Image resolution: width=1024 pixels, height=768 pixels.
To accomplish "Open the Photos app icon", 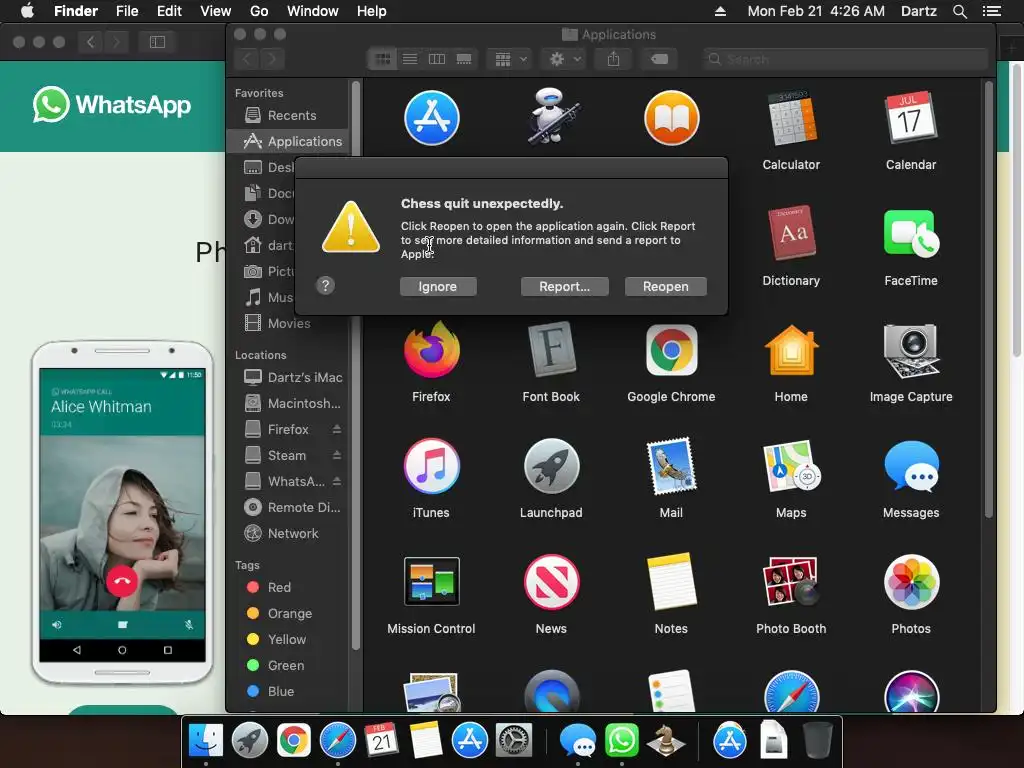I will (x=911, y=581).
